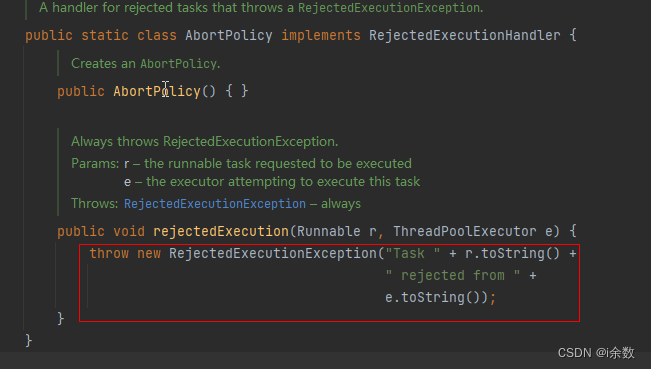Click the throw keyword

(109, 253)
